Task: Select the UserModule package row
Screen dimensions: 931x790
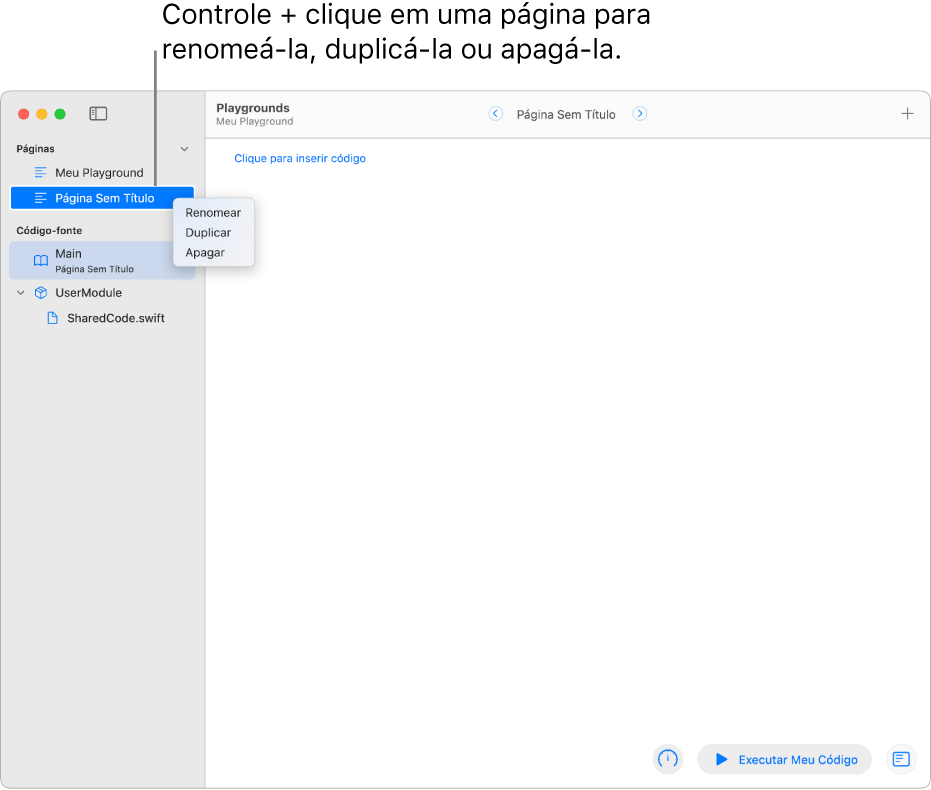Action: pyautogui.click(x=102, y=293)
